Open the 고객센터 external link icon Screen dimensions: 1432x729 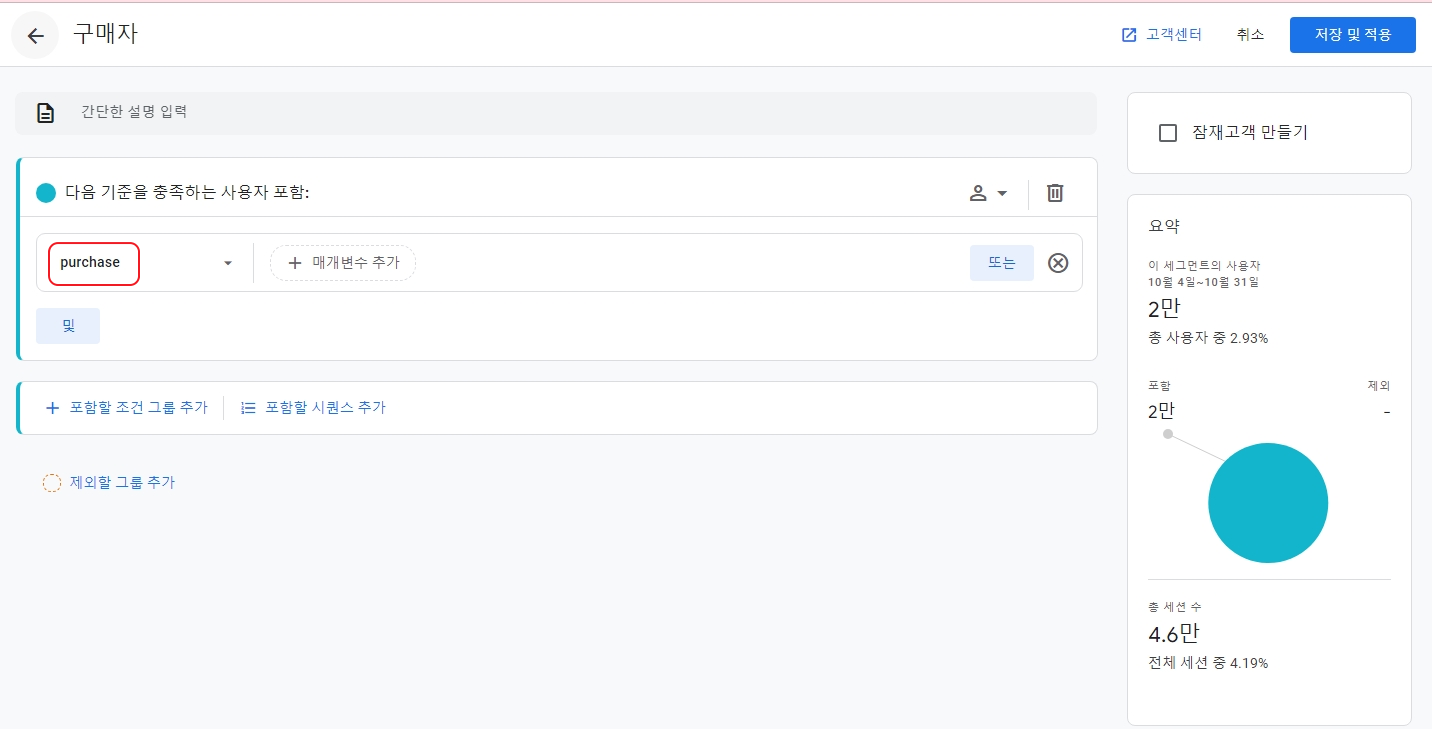(1129, 35)
